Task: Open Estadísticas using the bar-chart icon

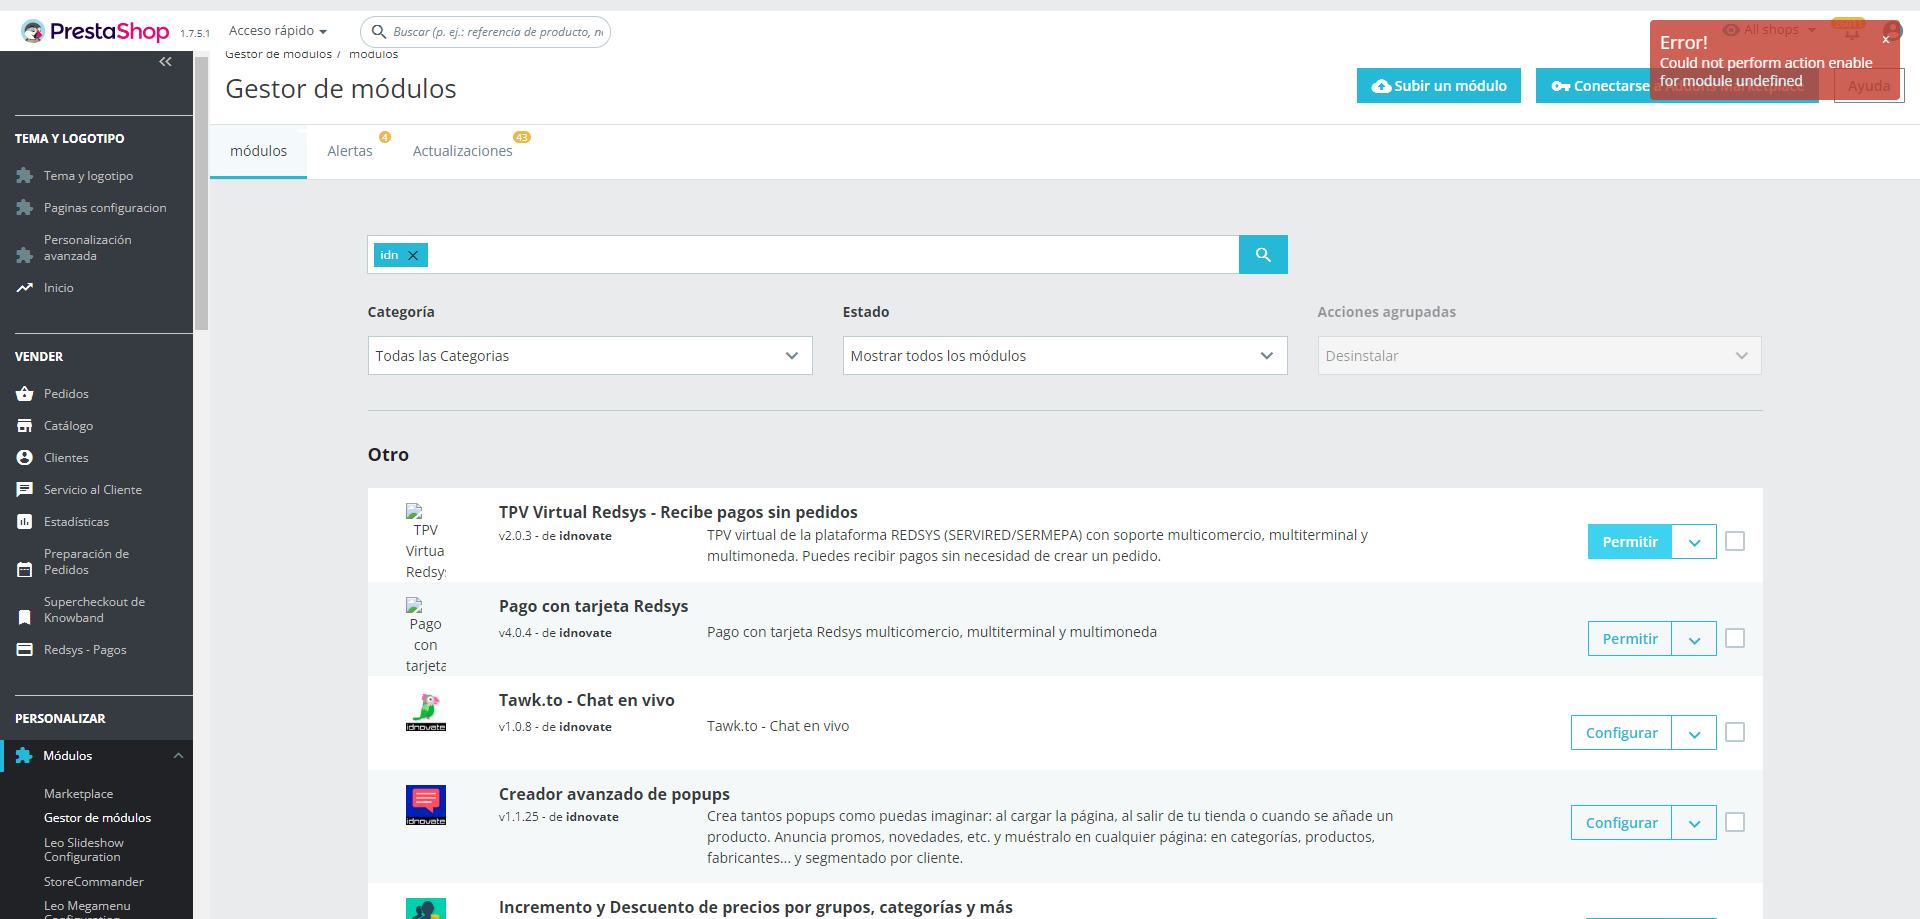Action: click(25, 522)
